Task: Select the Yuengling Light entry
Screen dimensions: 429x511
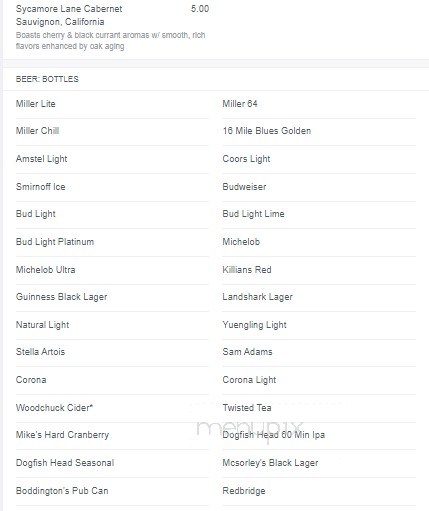Action: [x=255, y=325]
